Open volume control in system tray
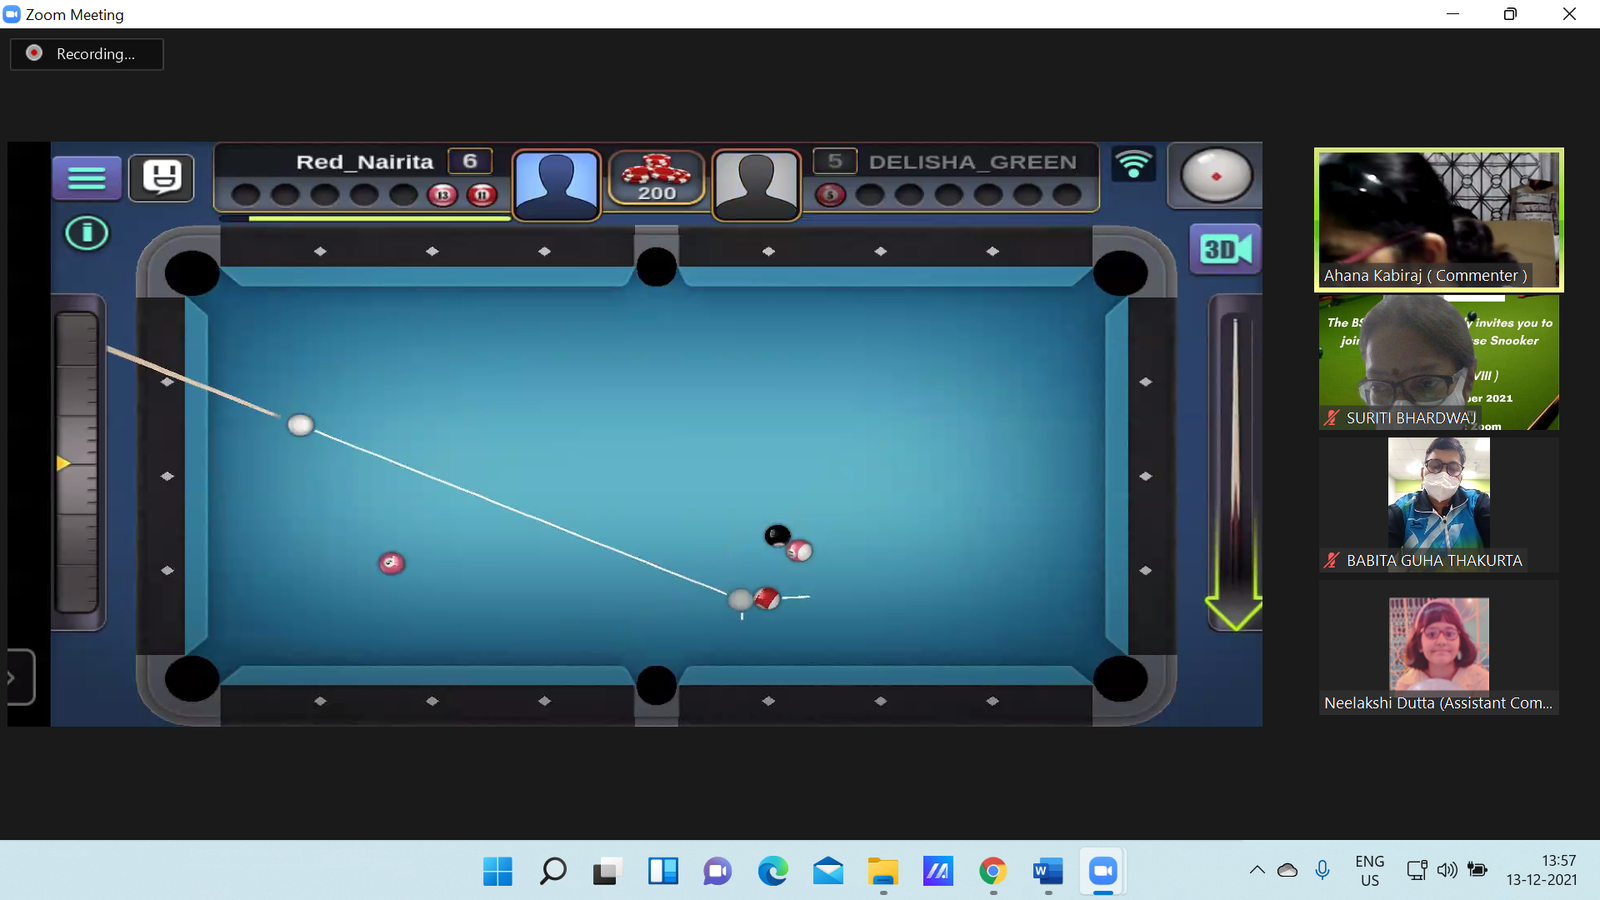 point(1447,870)
